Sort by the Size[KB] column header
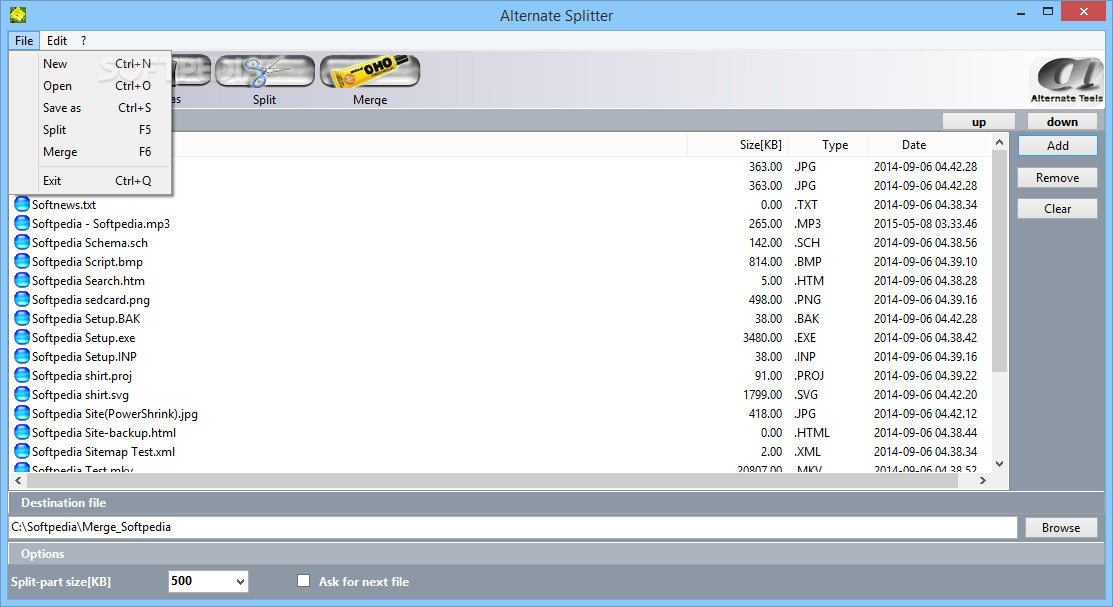The height and width of the screenshot is (607, 1113). pos(738,145)
